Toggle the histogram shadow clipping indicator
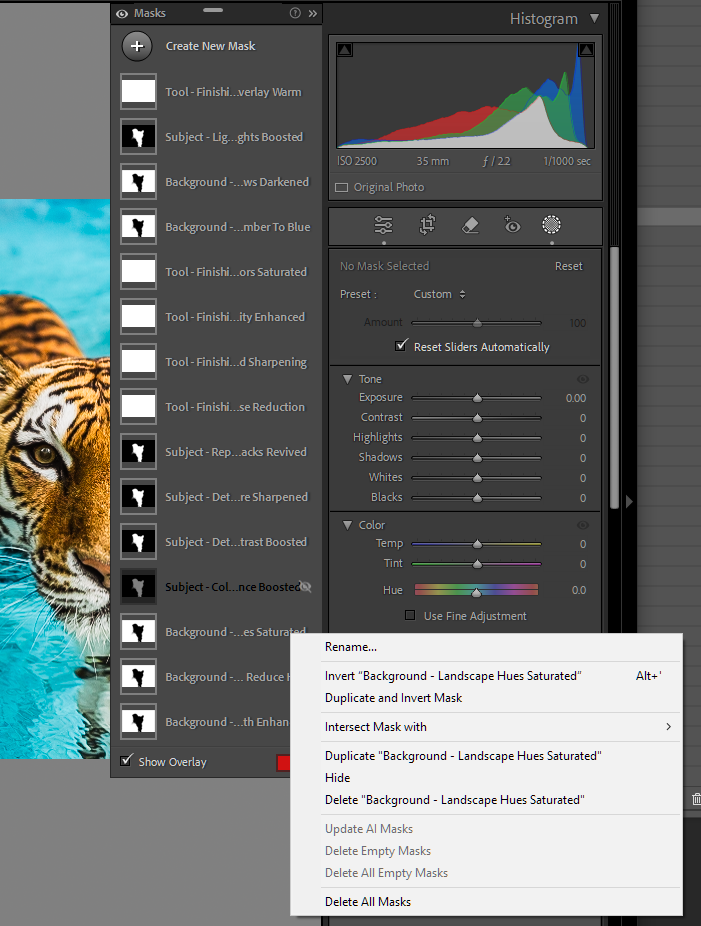 (344, 50)
